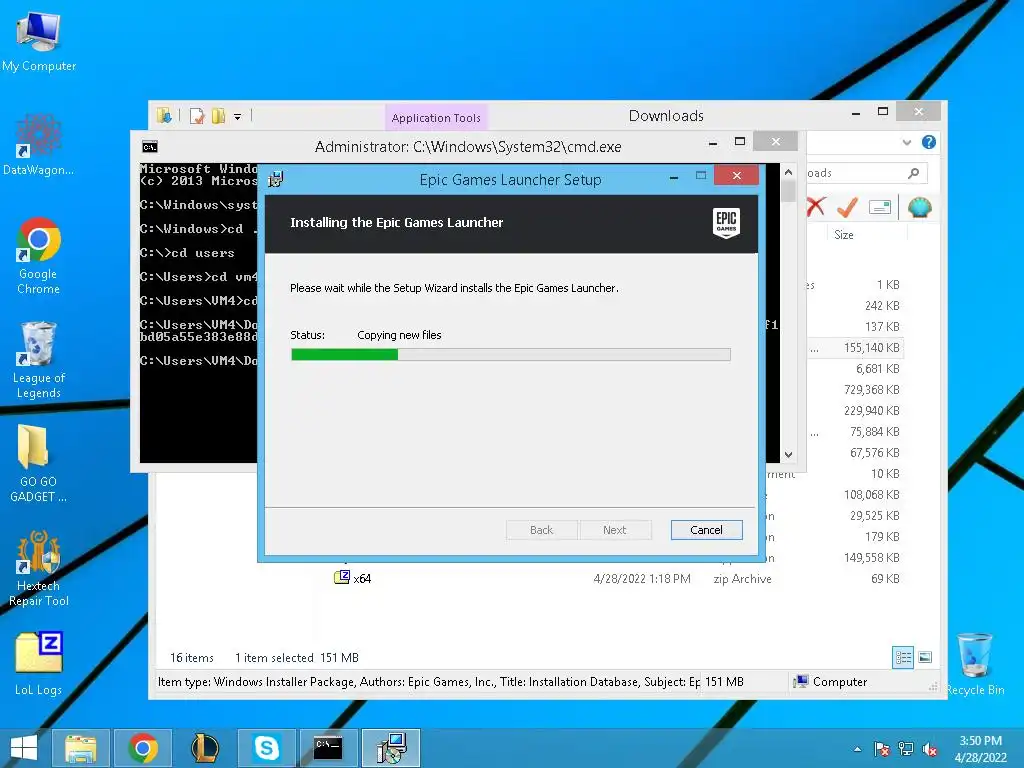This screenshot has width=1024, height=768.
Task: Click the 149,558 KB size cell
Action: 871,558
